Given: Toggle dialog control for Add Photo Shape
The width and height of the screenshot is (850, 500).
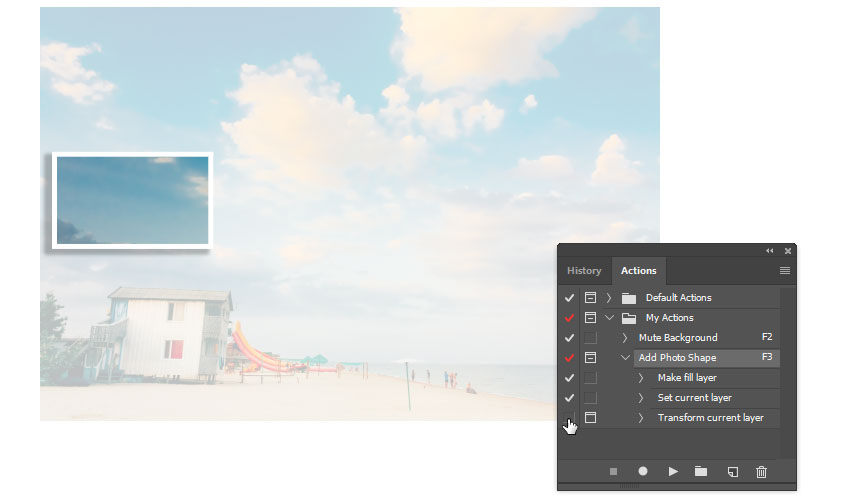Looking at the screenshot, I should [590, 358].
